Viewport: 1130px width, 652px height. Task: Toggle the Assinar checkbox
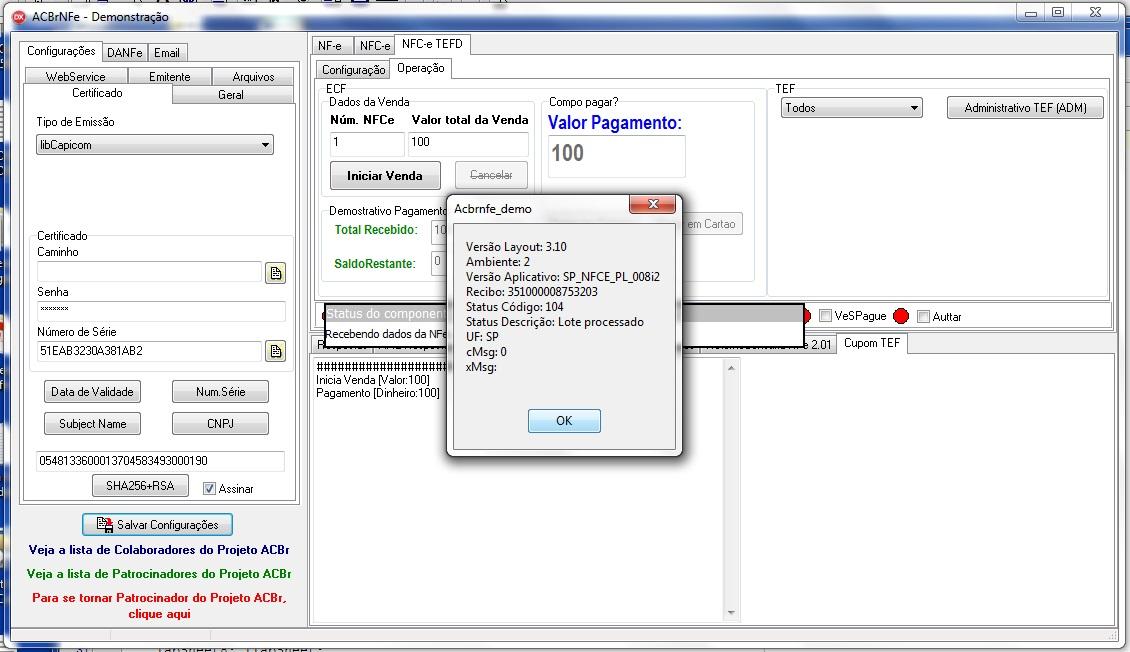pyautogui.click(x=209, y=488)
